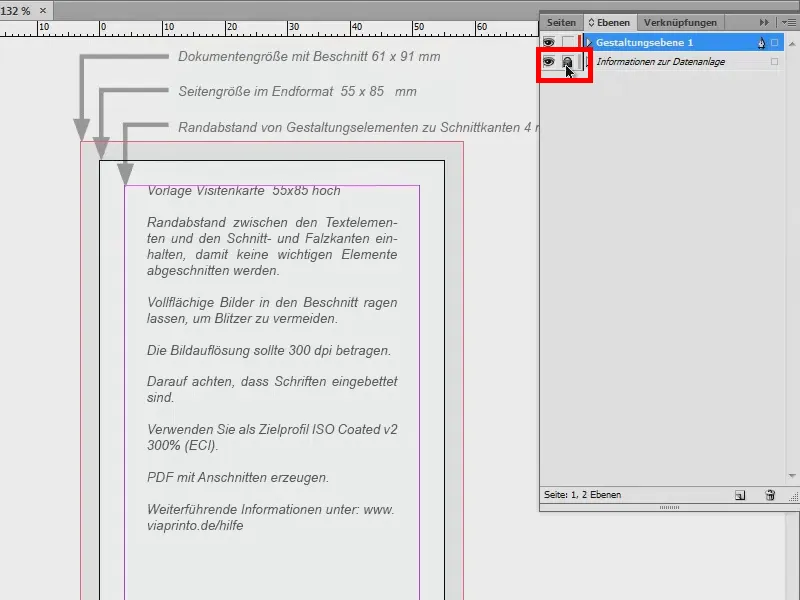The width and height of the screenshot is (800, 600).
Task: Expand the Gestaltungsebene 1 layer contents
Action: pyautogui.click(x=589, y=42)
